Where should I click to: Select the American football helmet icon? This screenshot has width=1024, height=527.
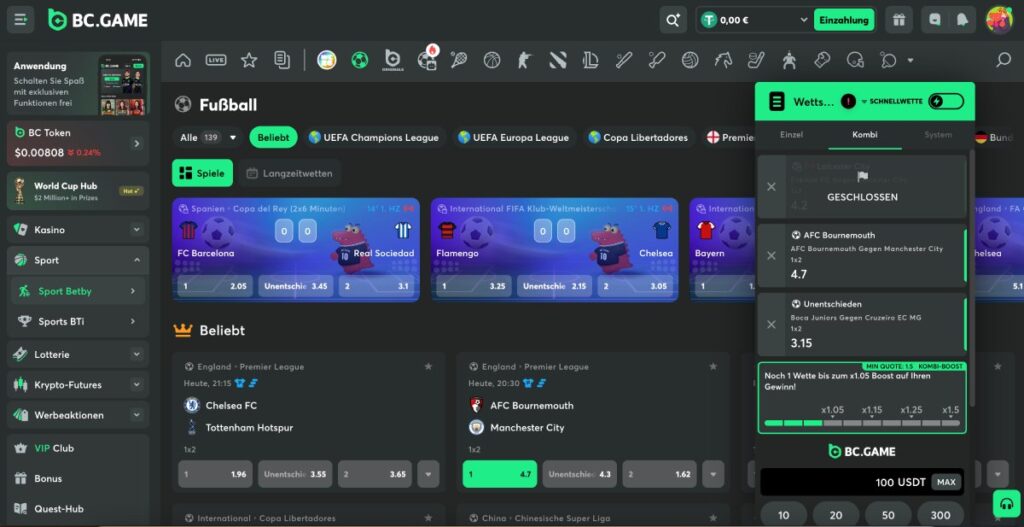(855, 61)
